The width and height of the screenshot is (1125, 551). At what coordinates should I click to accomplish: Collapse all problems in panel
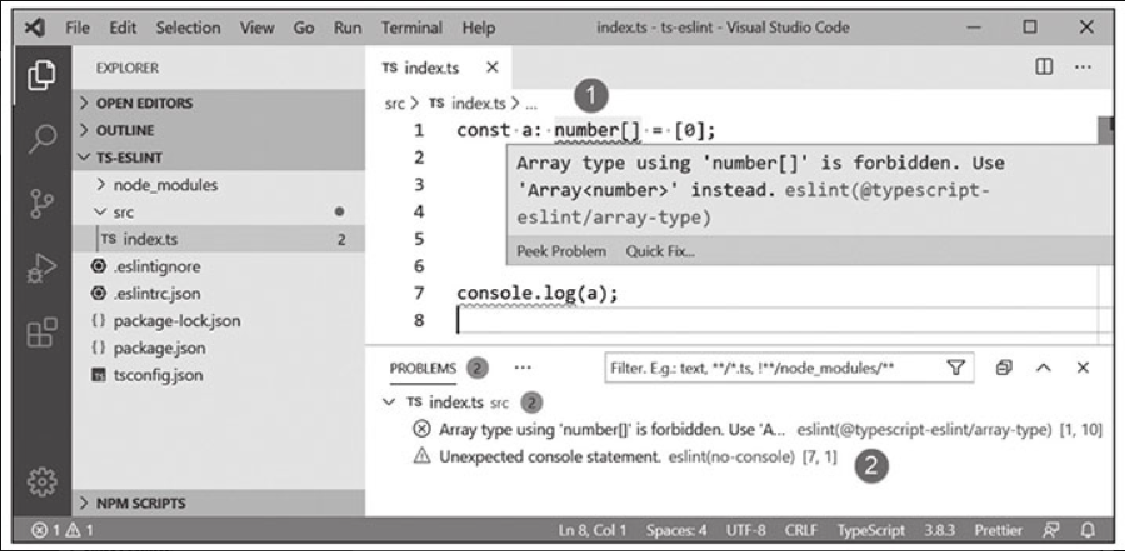(1004, 368)
